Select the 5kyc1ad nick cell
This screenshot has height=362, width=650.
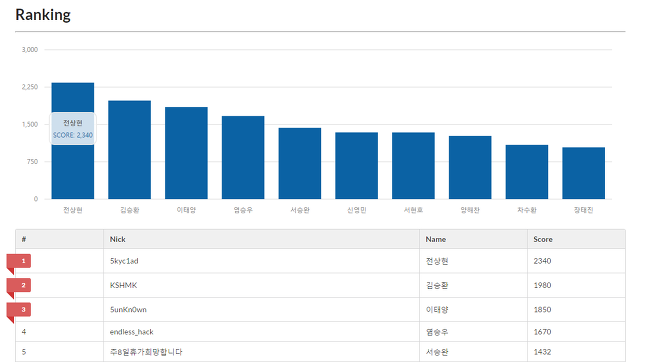[x=262, y=261]
